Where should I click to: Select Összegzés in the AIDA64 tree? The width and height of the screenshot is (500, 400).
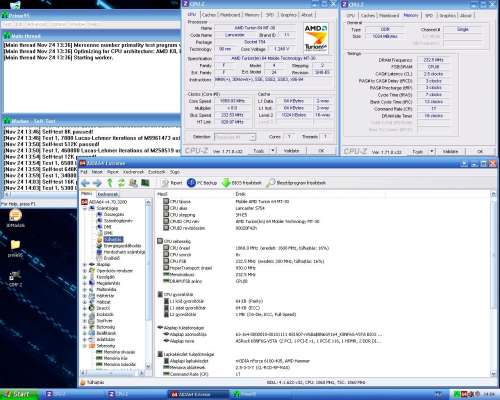pos(111,214)
